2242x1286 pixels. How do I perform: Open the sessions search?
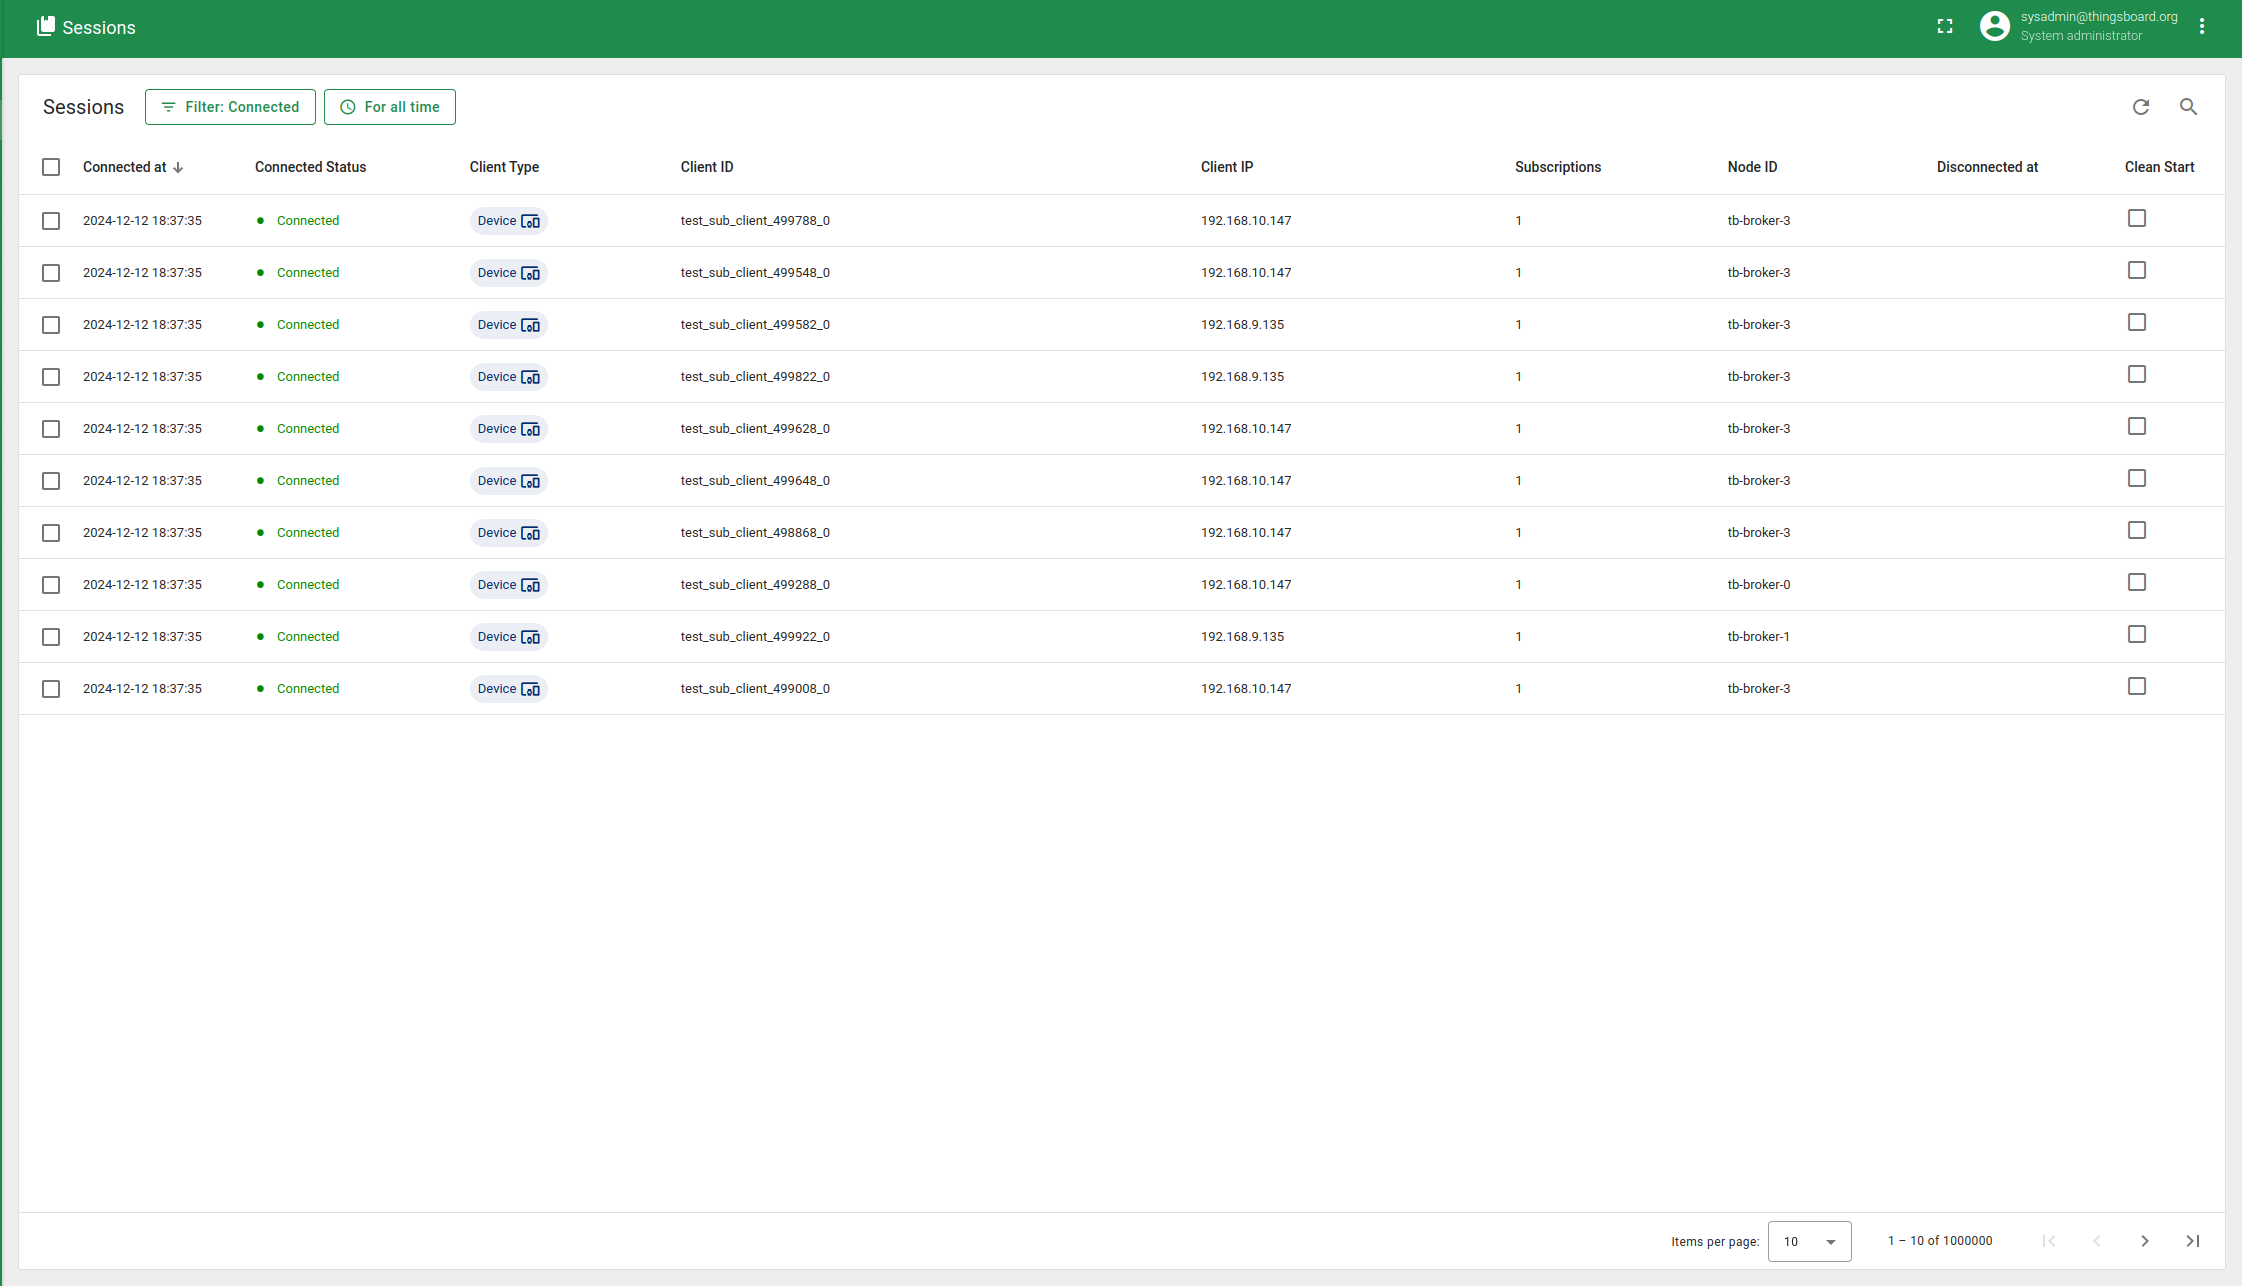(2188, 107)
